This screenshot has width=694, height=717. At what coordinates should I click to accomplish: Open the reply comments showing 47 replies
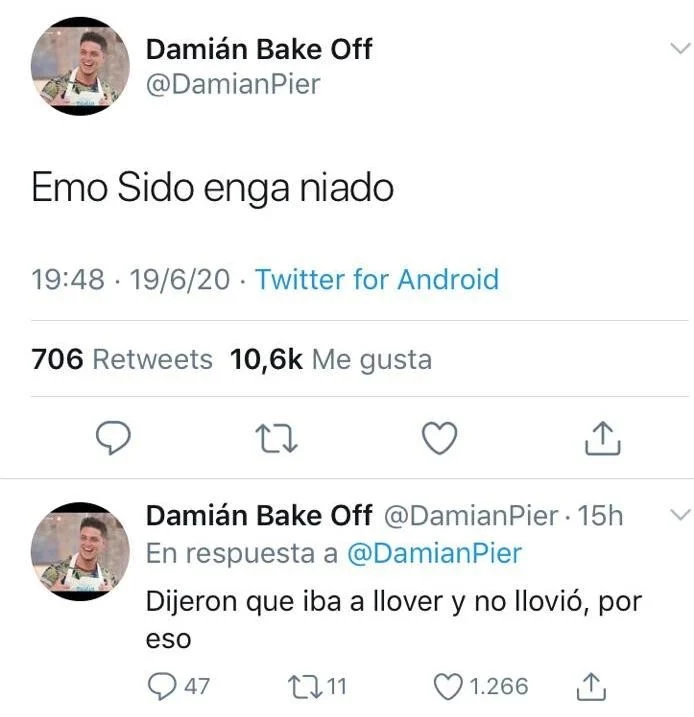(178, 686)
